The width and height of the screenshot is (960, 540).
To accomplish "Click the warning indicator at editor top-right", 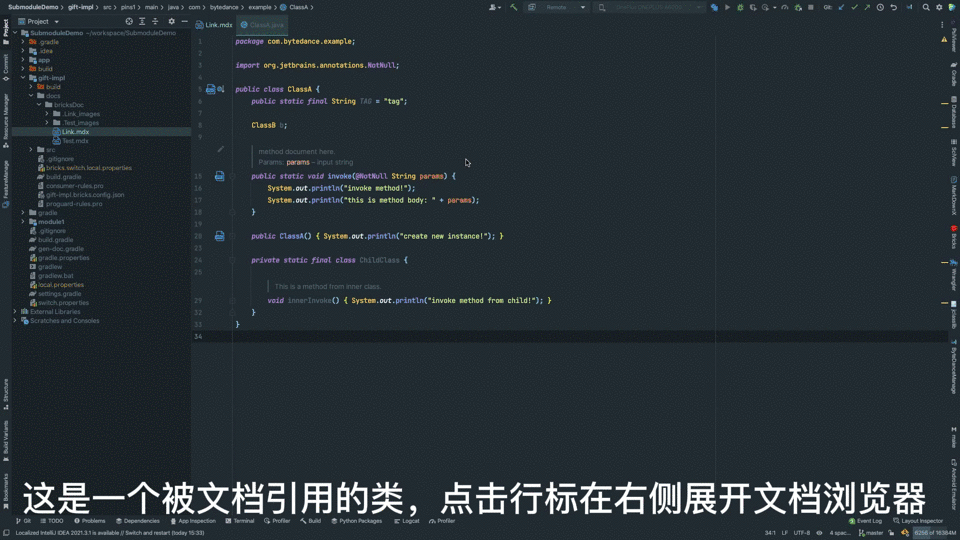I will tap(943, 40).
